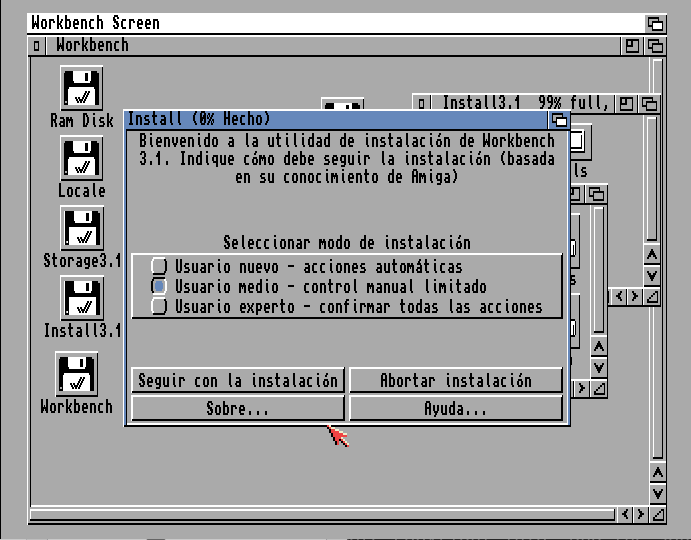Select the Locale disk icon
Screen dimensions: 691x540
click(x=81, y=158)
